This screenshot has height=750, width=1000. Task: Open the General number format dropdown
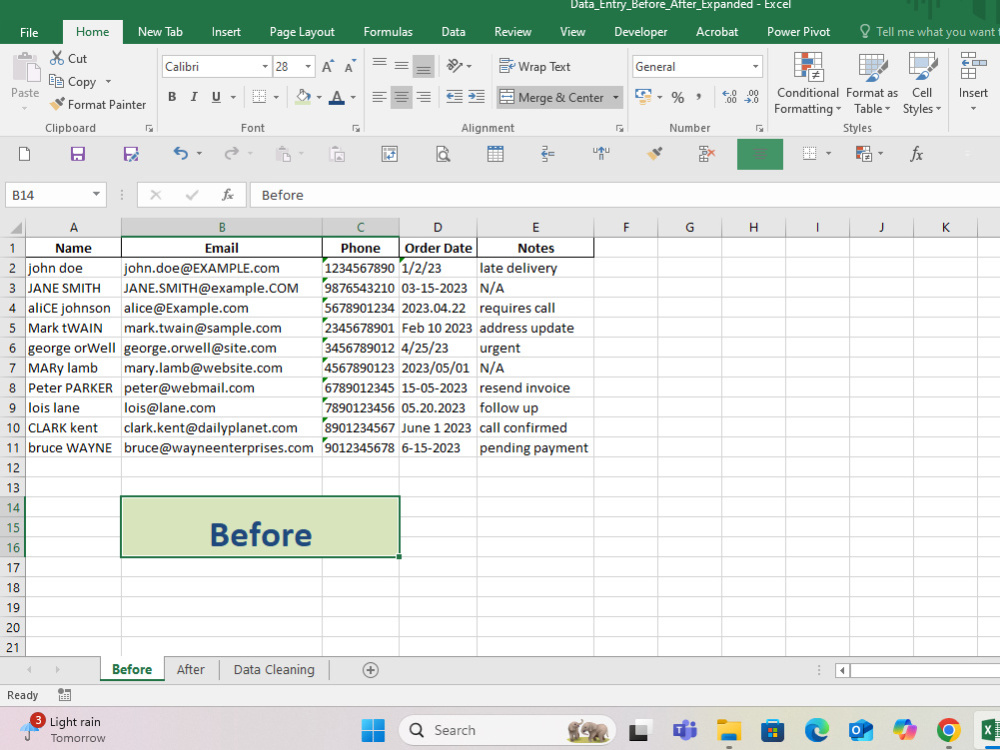coord(756,66)
